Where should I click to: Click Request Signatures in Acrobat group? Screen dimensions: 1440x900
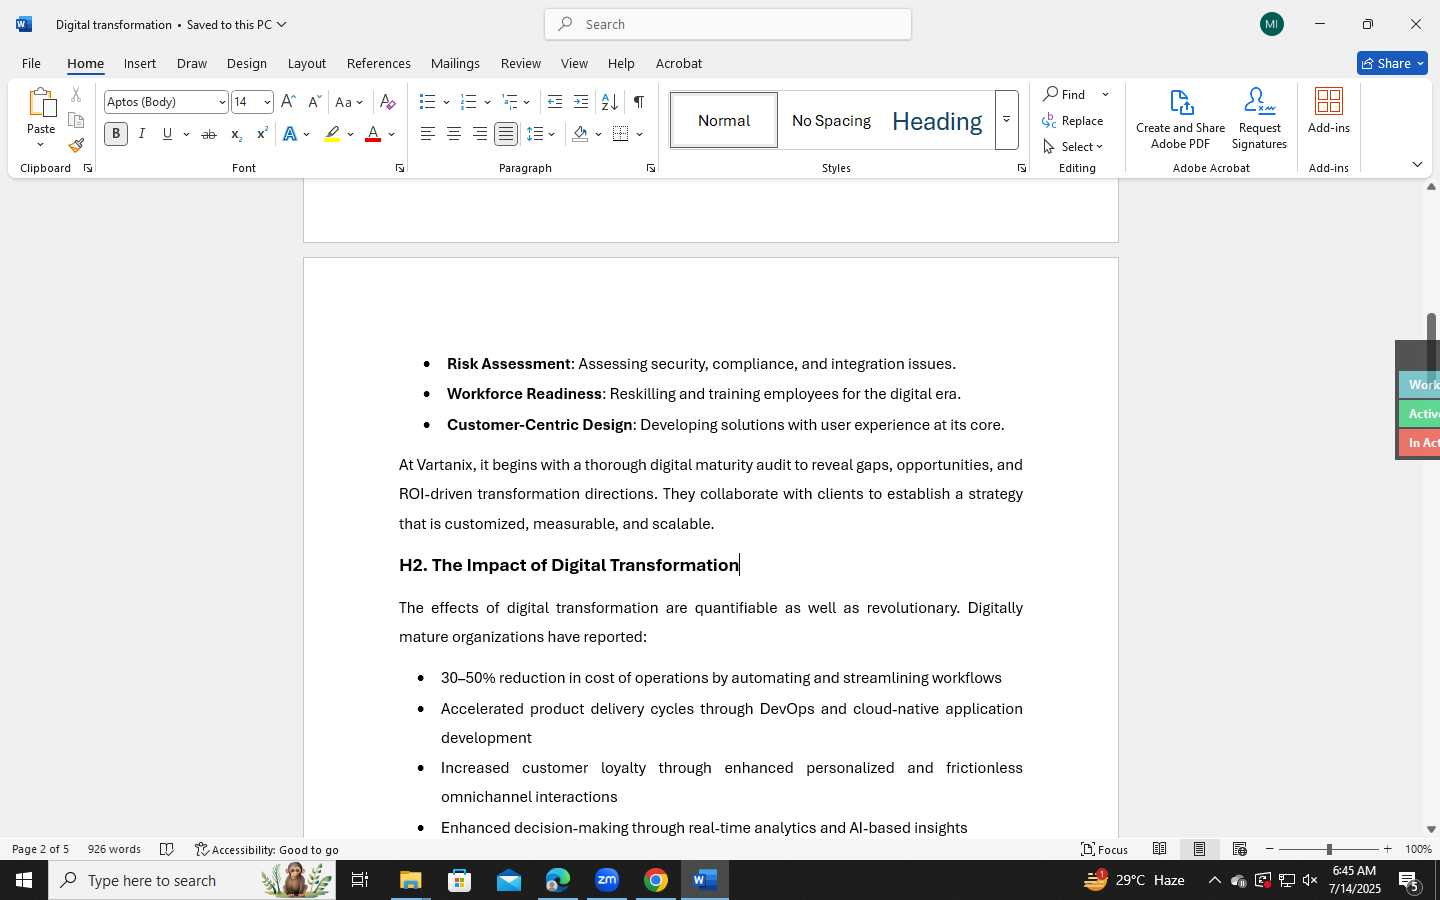(1259, 119)
